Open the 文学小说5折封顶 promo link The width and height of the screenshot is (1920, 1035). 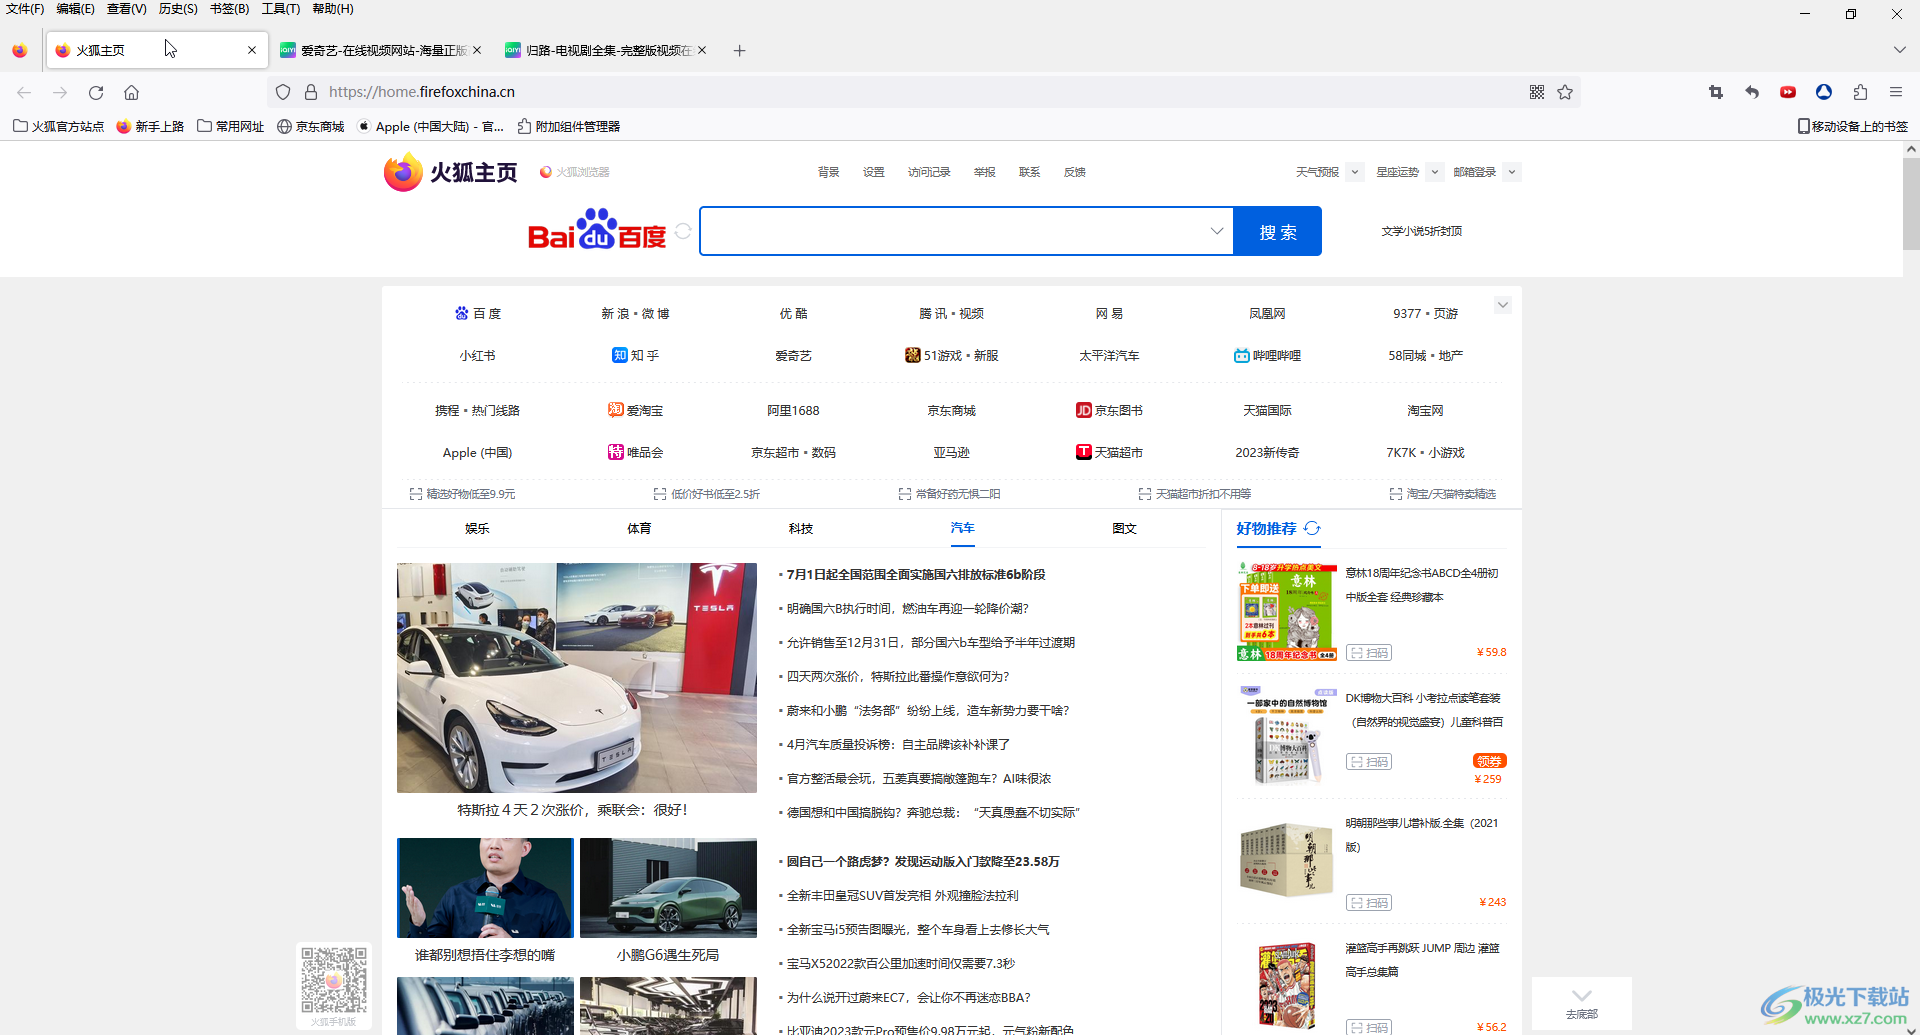pos(1421,231)
